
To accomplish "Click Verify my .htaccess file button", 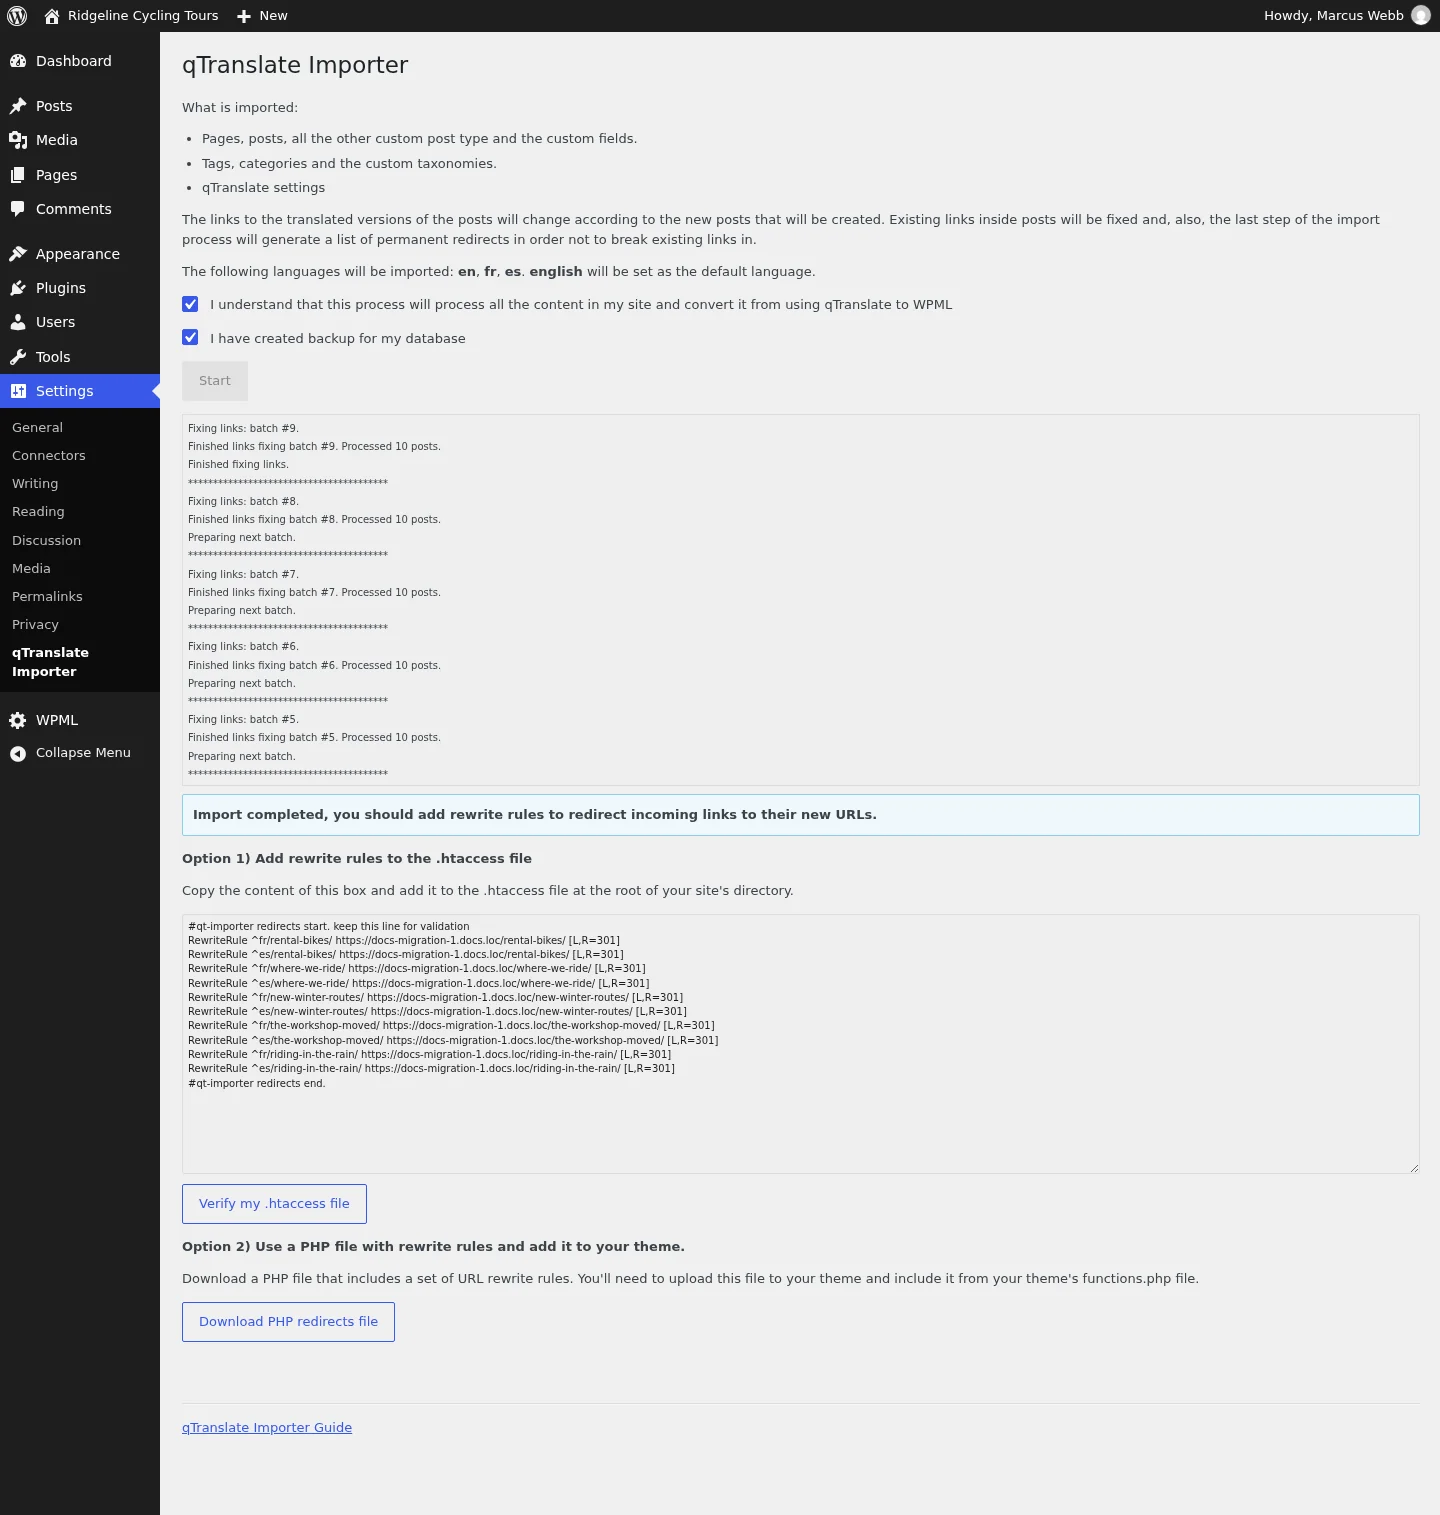I will [274, 1204].
